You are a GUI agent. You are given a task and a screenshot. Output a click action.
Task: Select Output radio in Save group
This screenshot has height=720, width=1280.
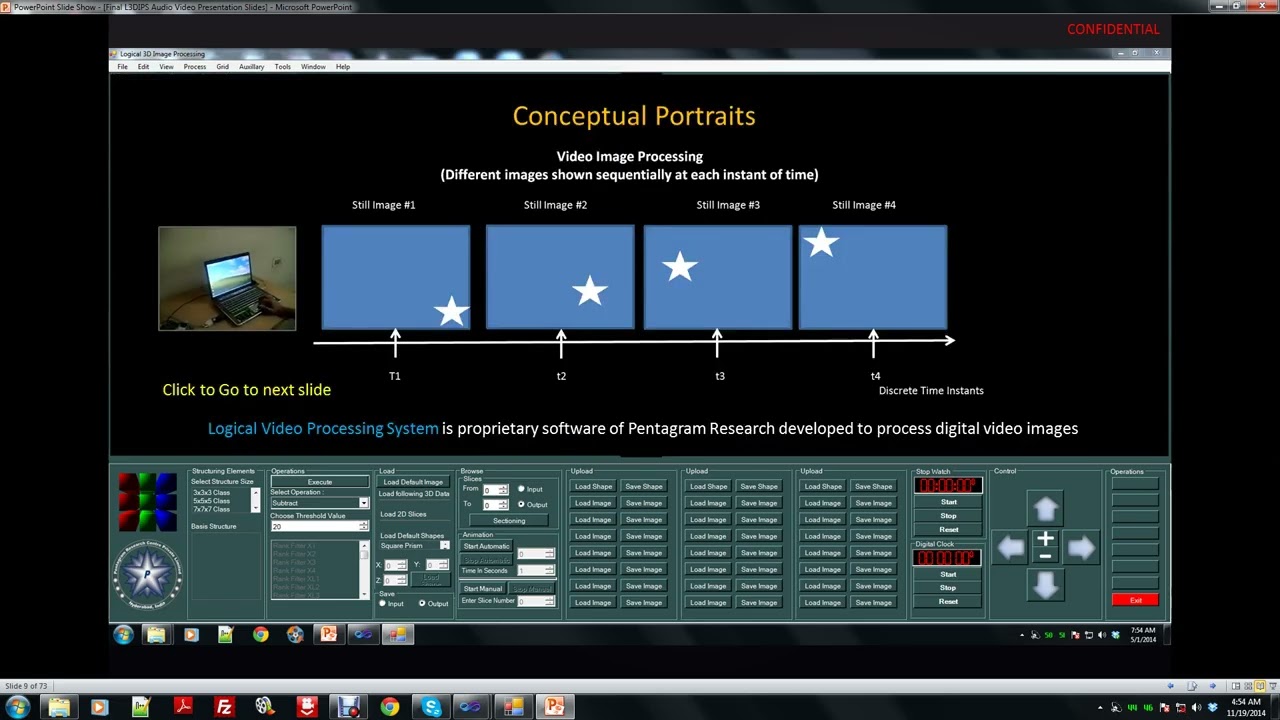(422, 604)
